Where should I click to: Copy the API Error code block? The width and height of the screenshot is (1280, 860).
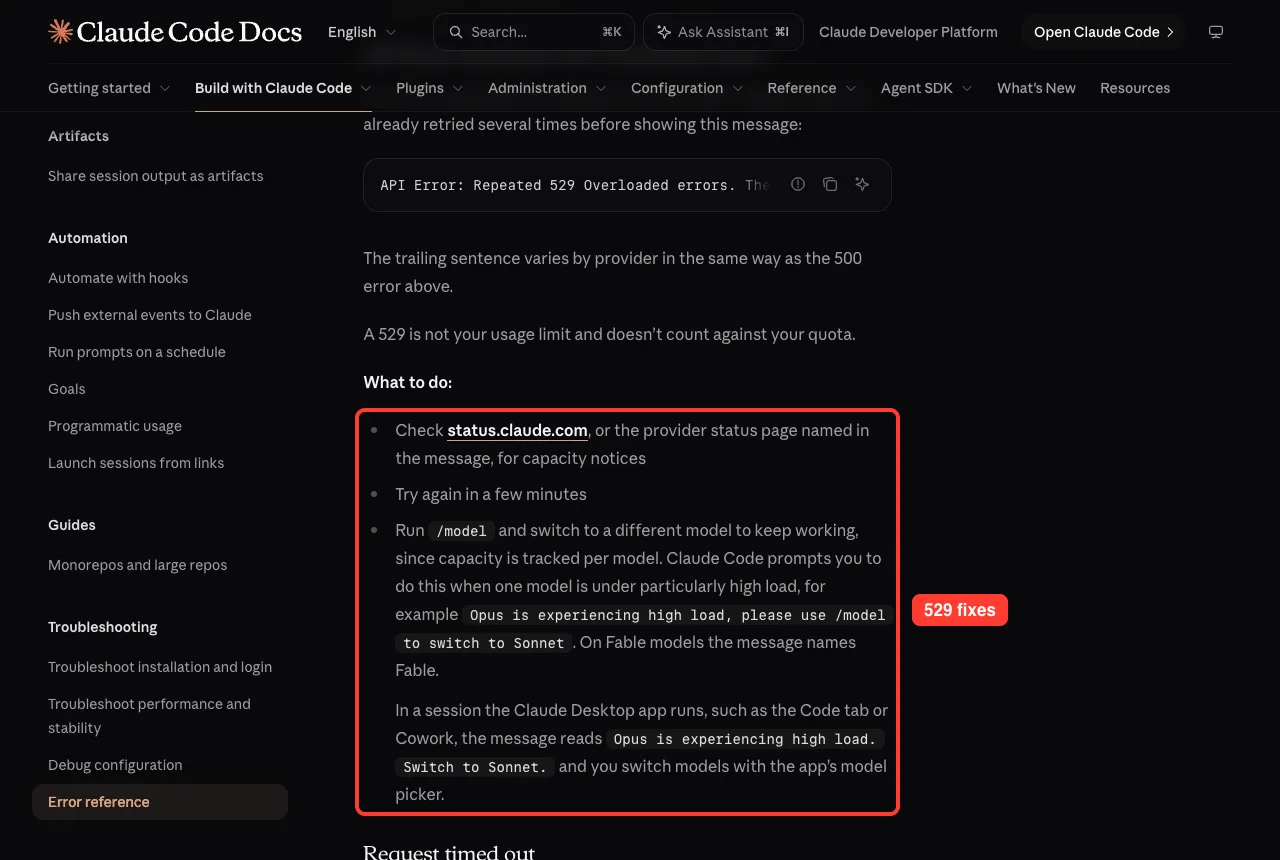pyautogui.click(x=830, y=184)
